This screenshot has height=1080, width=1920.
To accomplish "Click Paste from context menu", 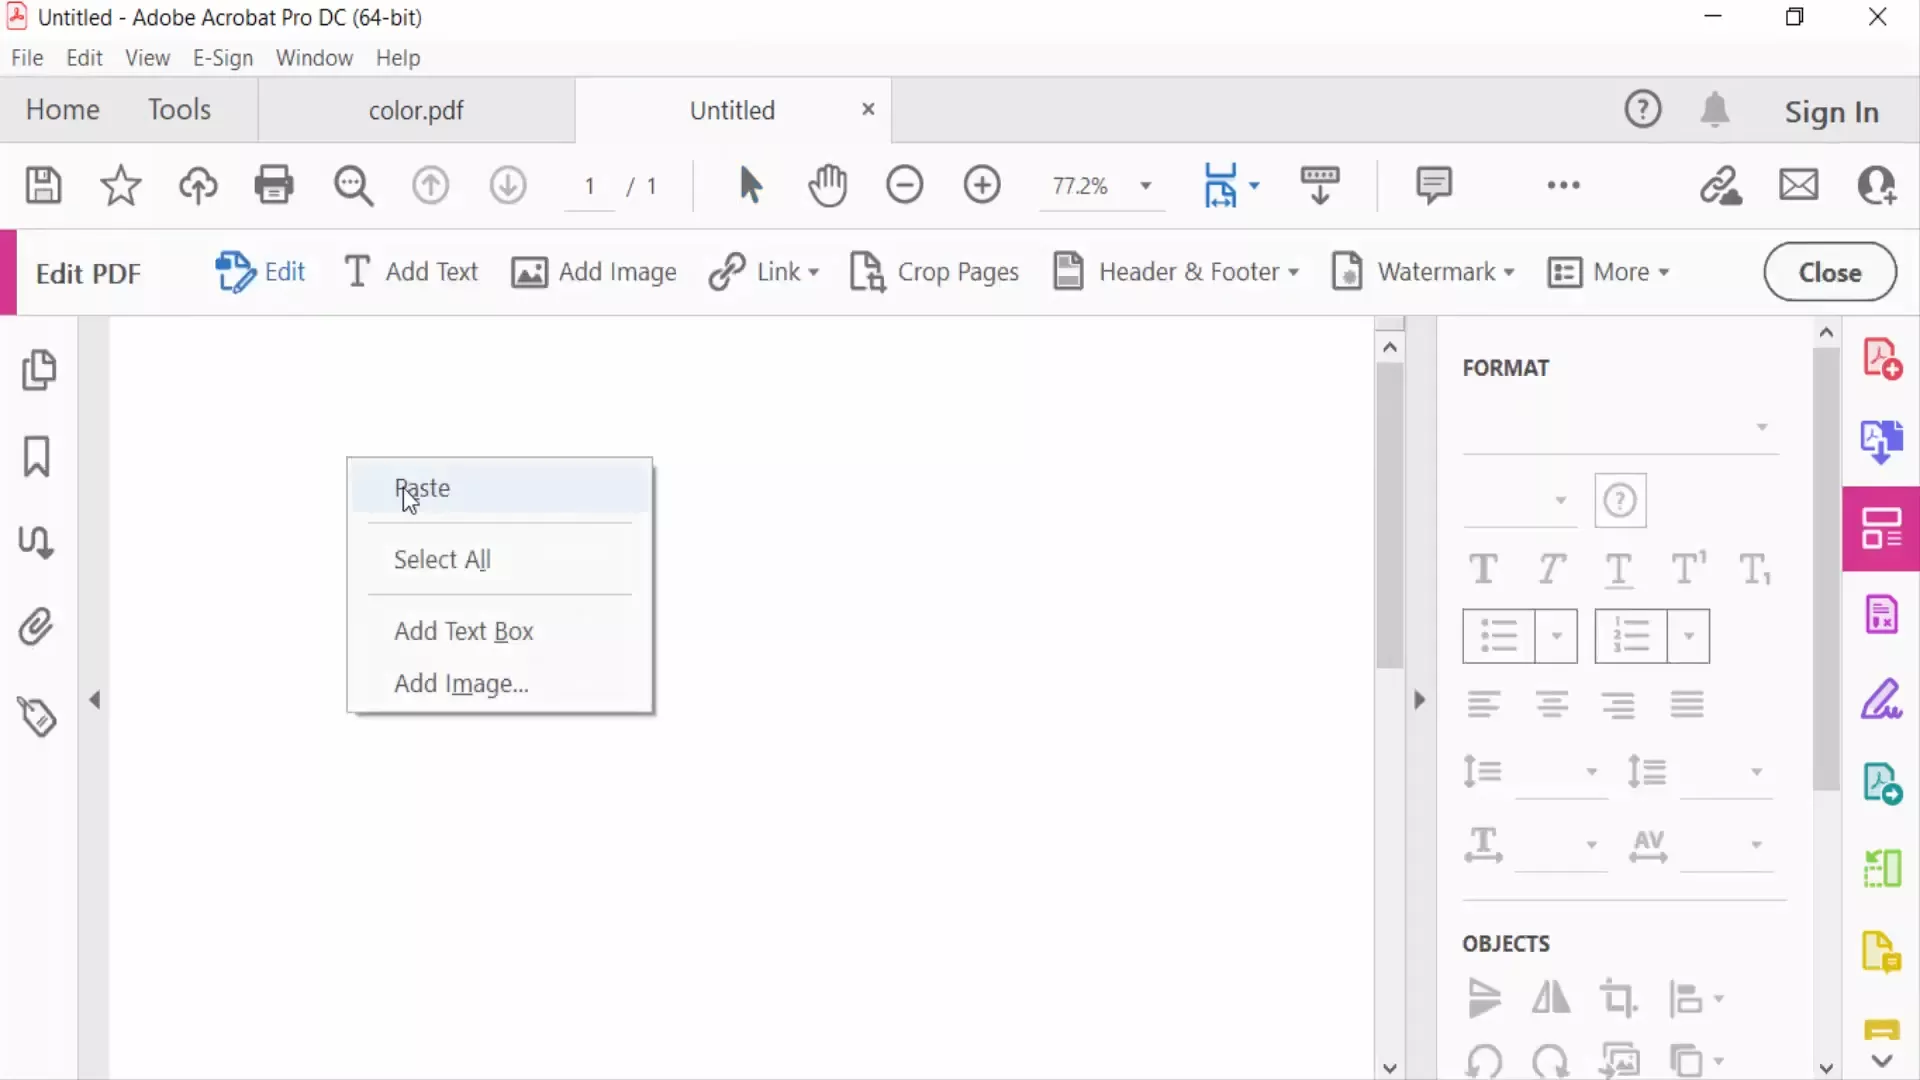I will 423,488.
